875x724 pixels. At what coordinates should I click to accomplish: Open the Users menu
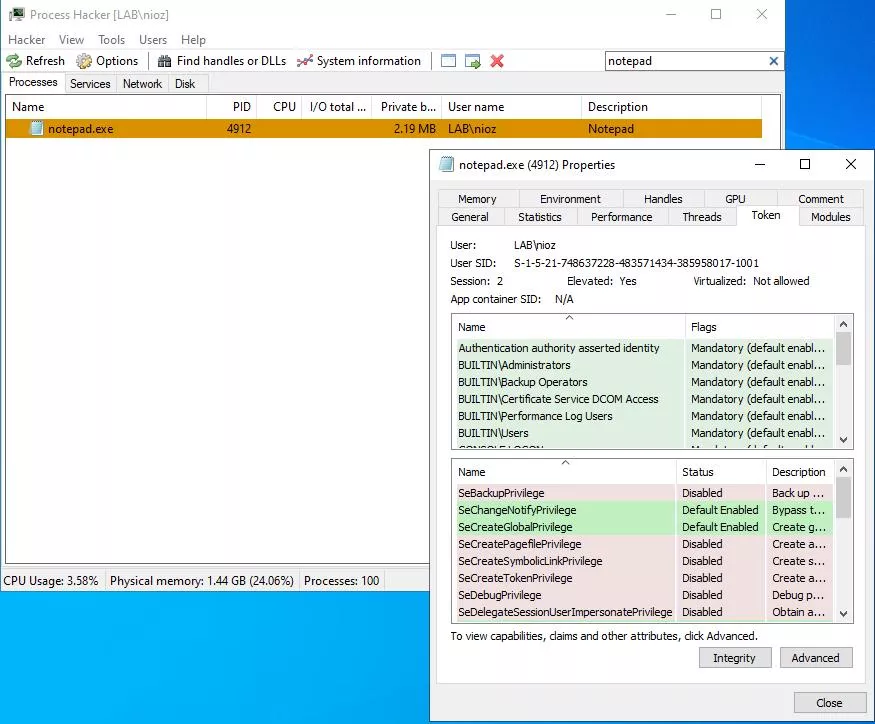(x=152, y=40)
